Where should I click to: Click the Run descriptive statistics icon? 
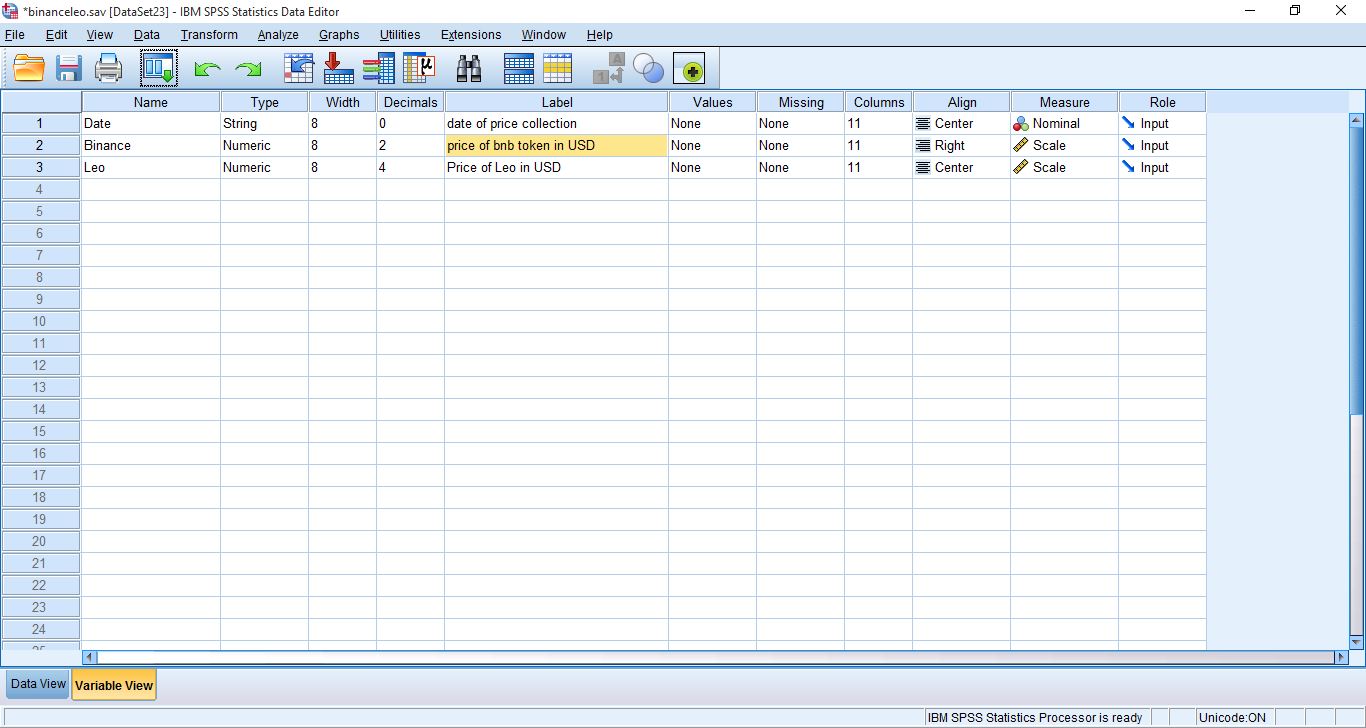[420, 68]
